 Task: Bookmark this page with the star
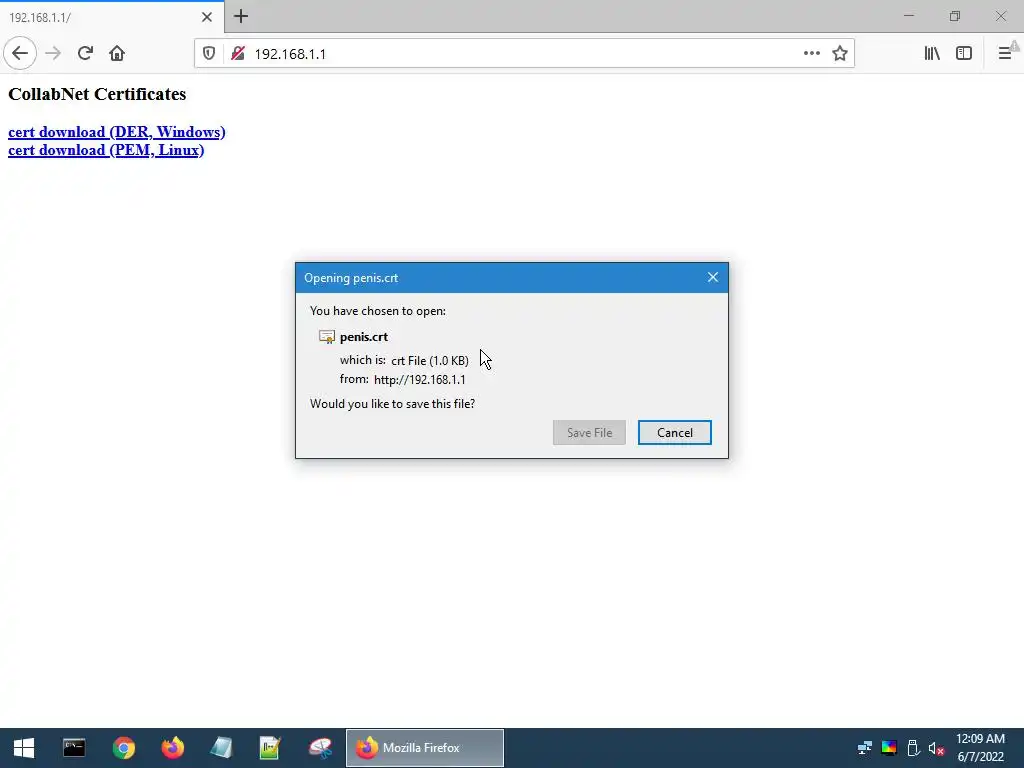[x=840, y=54]
